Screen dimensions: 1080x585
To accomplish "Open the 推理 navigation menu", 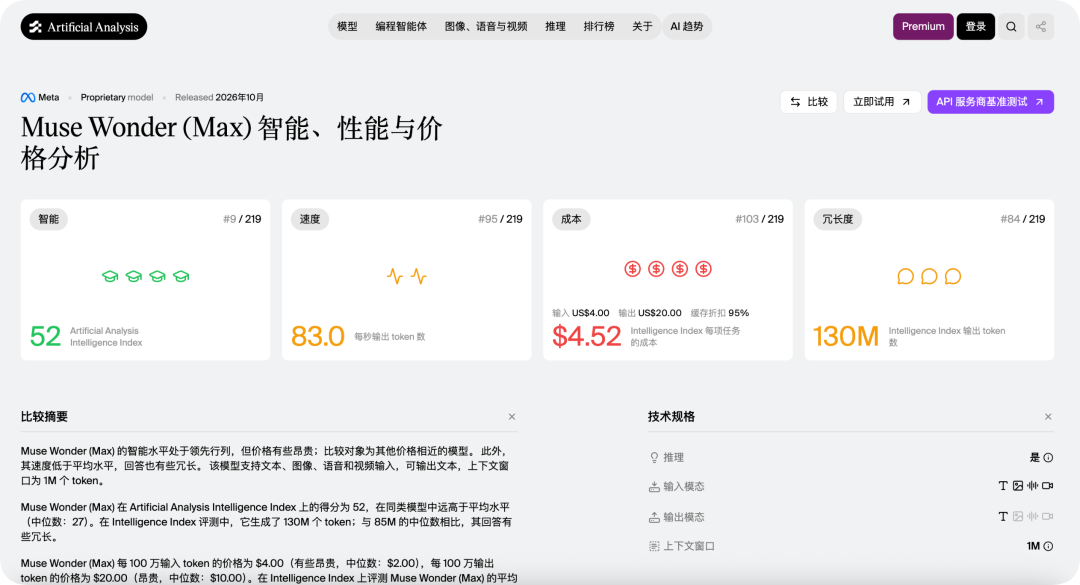I will tap(555, 27).
